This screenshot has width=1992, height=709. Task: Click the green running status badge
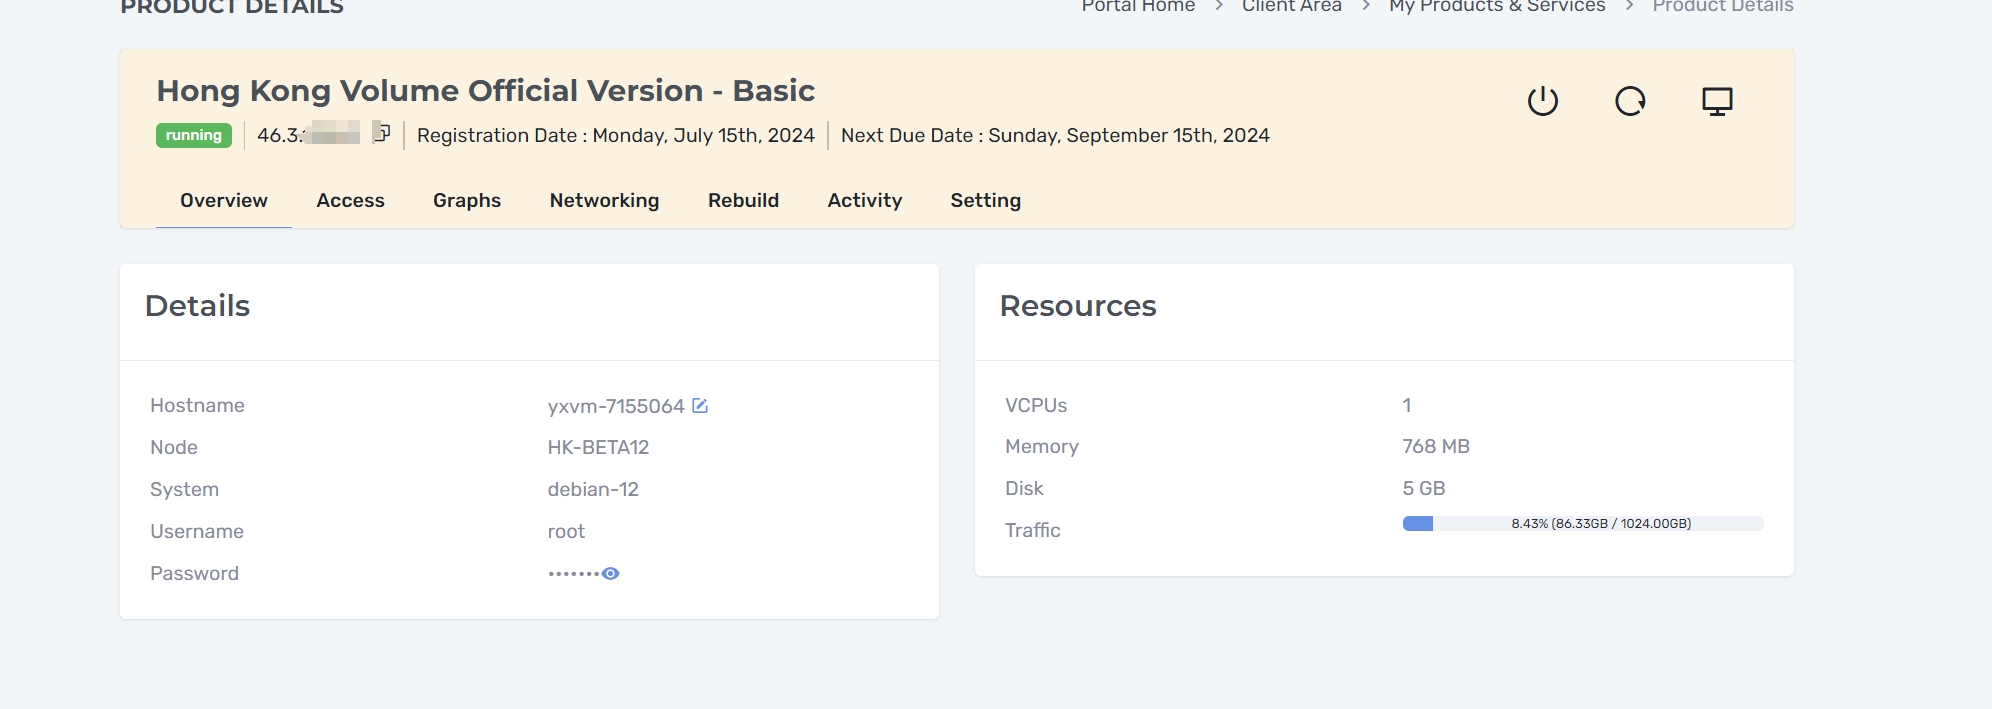(x=194, y=135)
